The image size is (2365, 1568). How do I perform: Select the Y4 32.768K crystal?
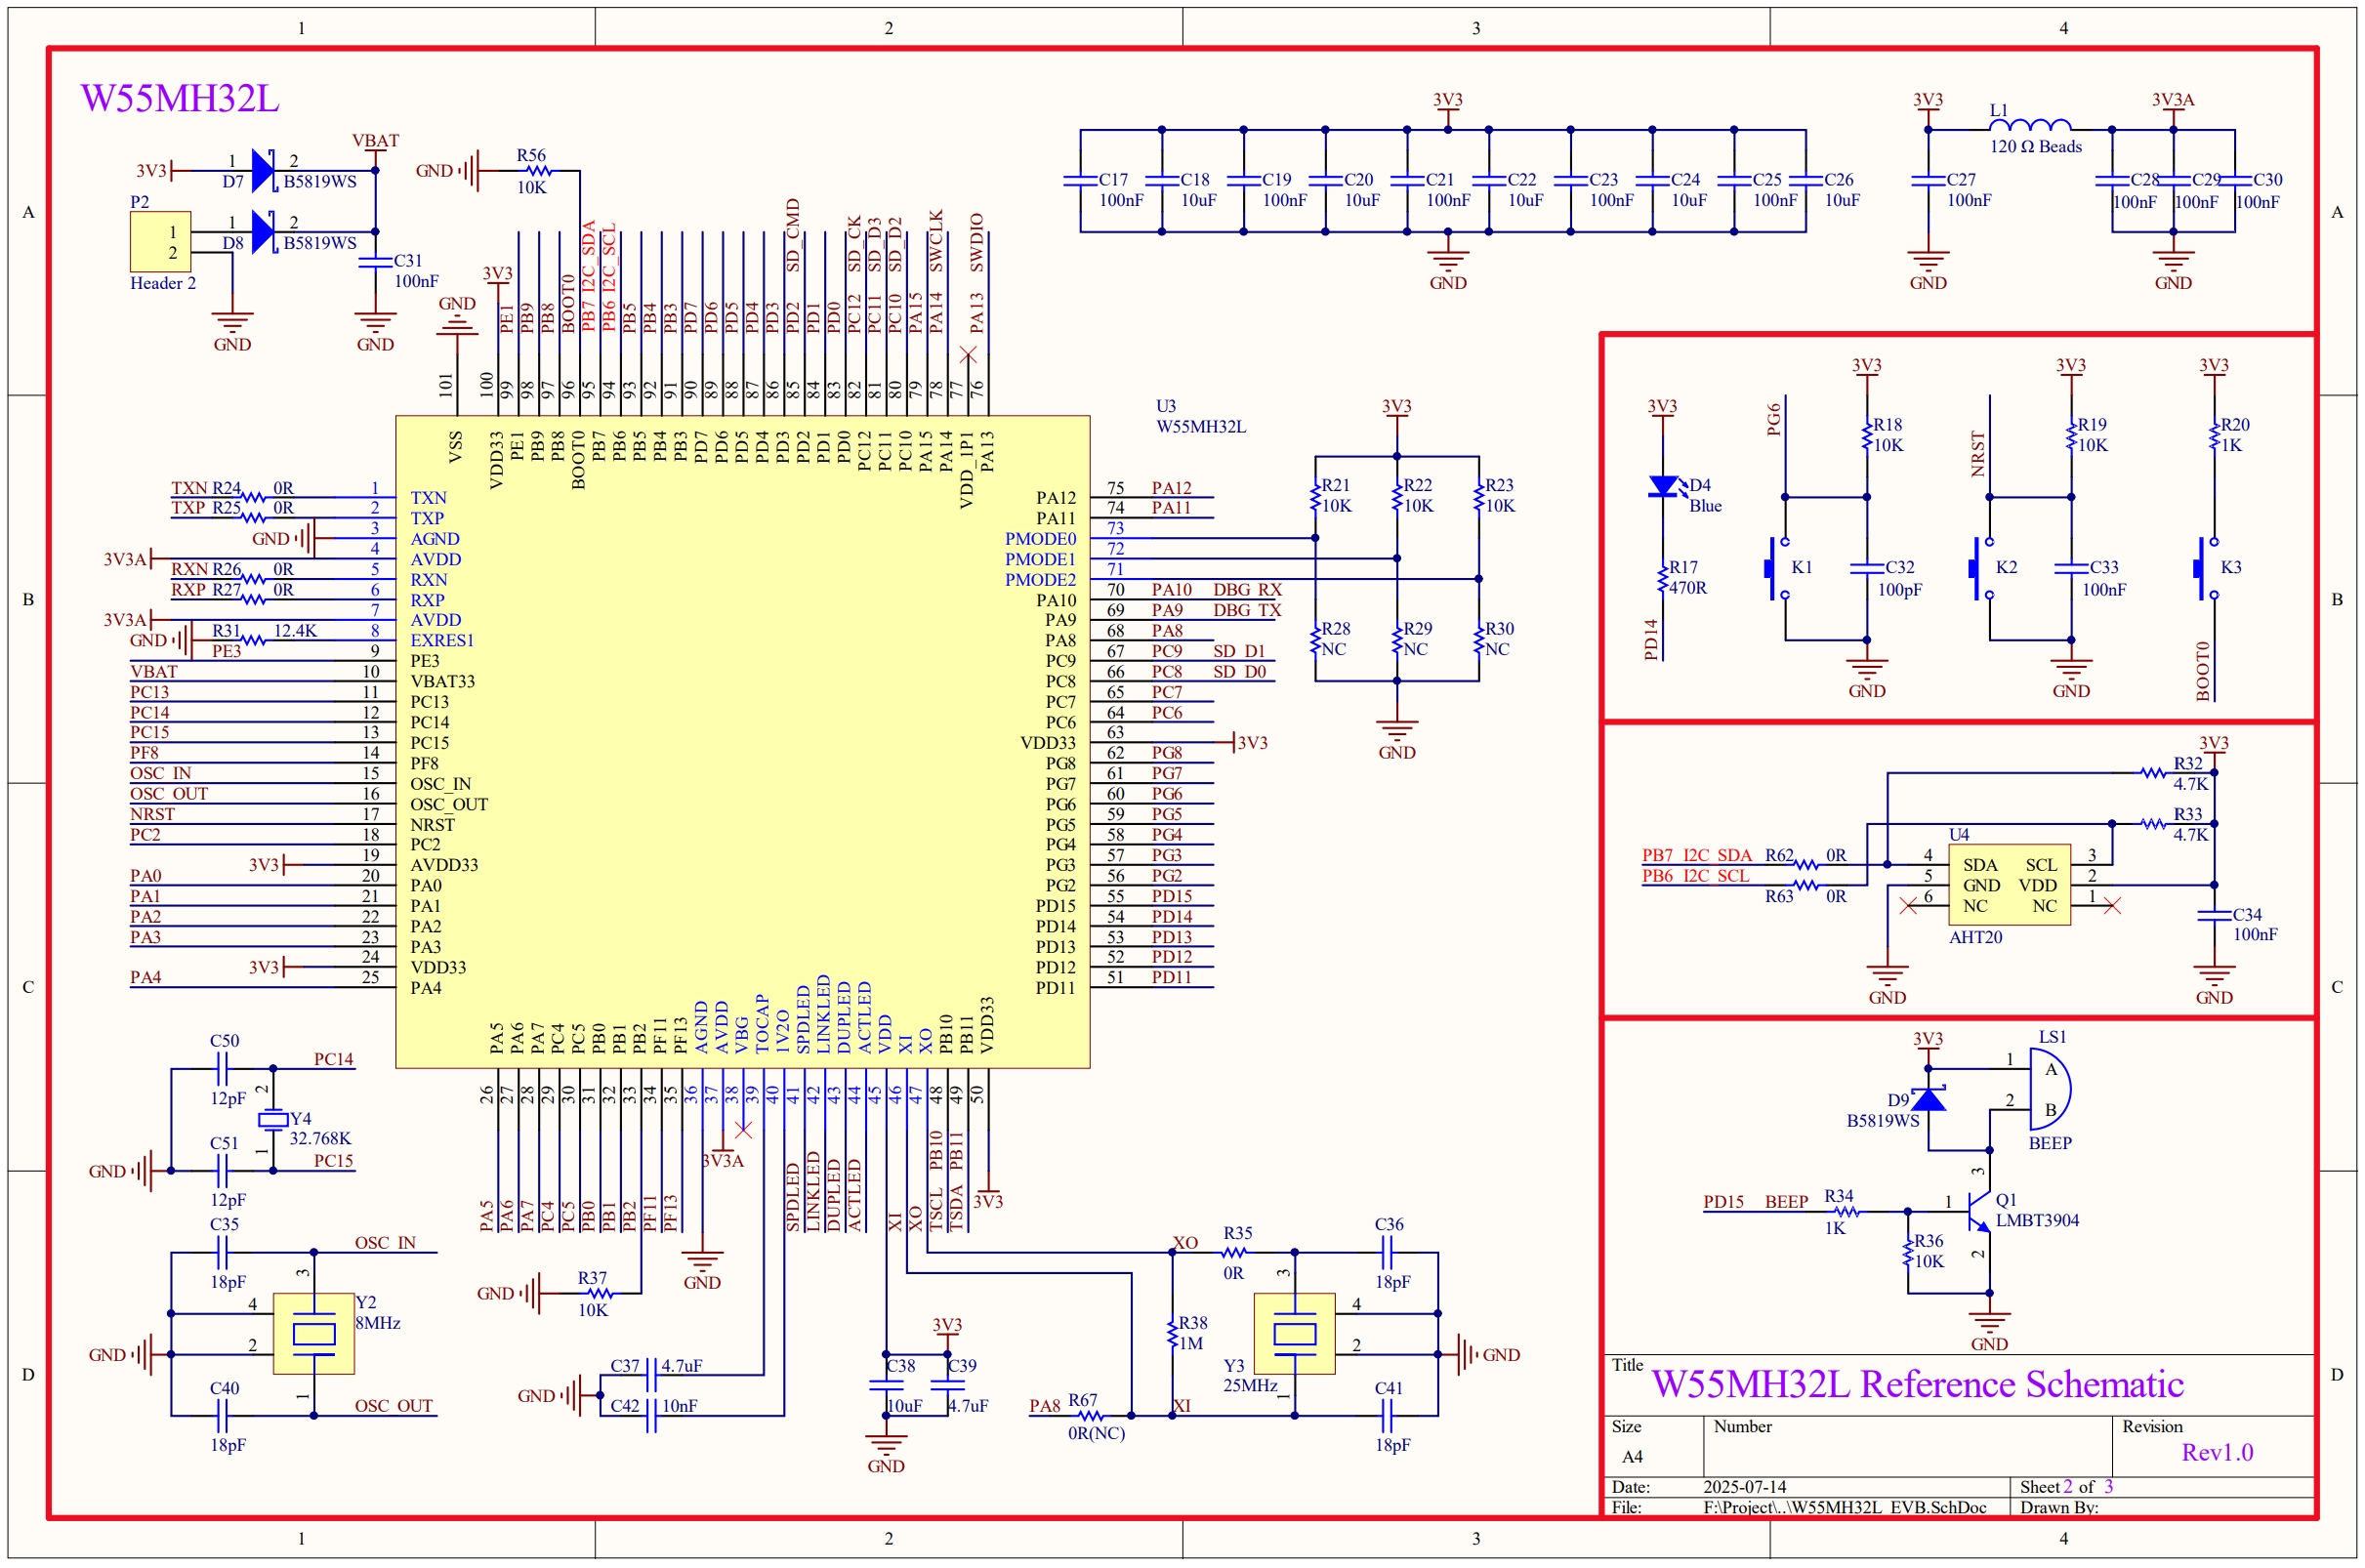[272, 1119]
